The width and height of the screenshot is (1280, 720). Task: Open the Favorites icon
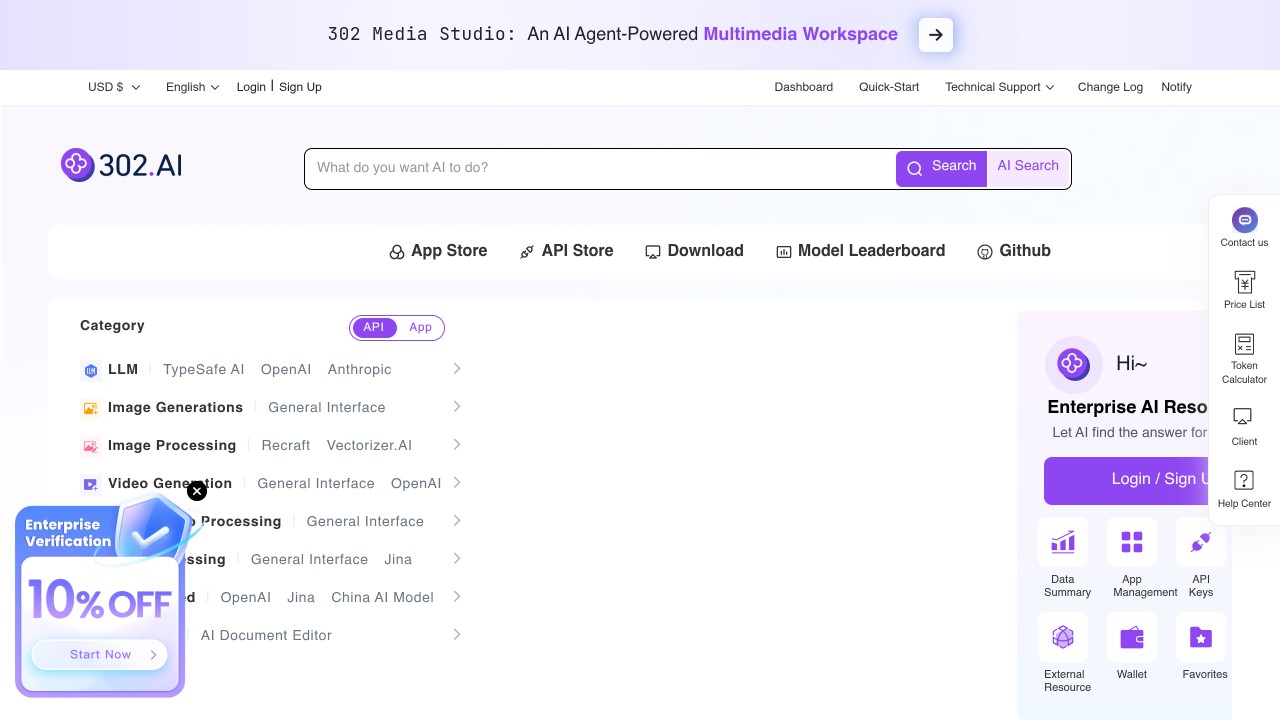1201,637
